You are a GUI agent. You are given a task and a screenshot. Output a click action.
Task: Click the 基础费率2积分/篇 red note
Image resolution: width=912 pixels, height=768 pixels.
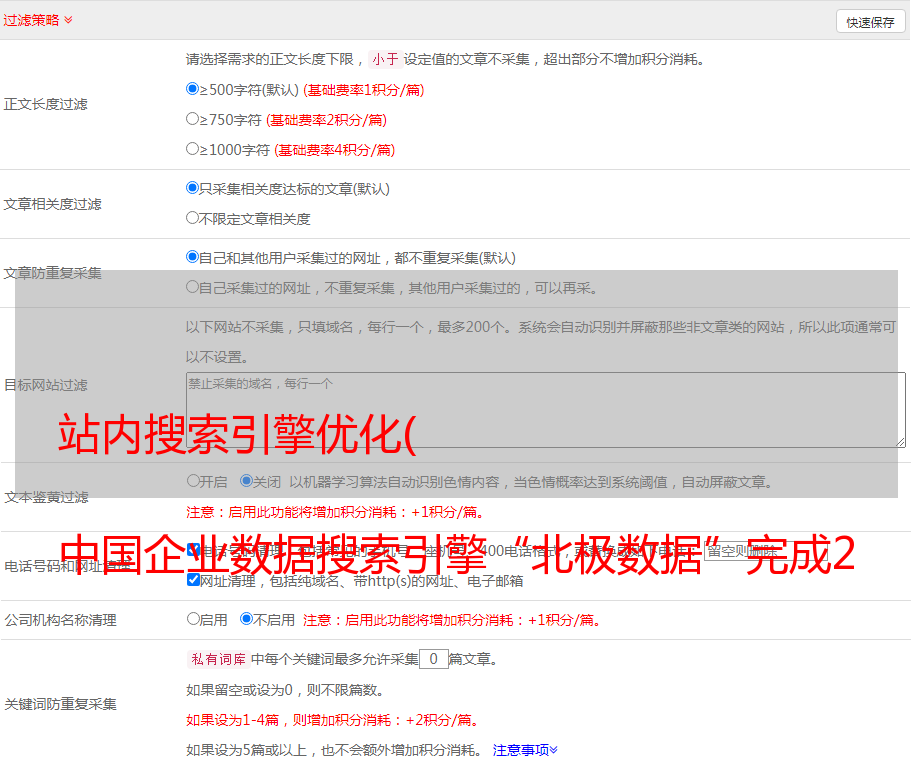[x=327, y=120]
